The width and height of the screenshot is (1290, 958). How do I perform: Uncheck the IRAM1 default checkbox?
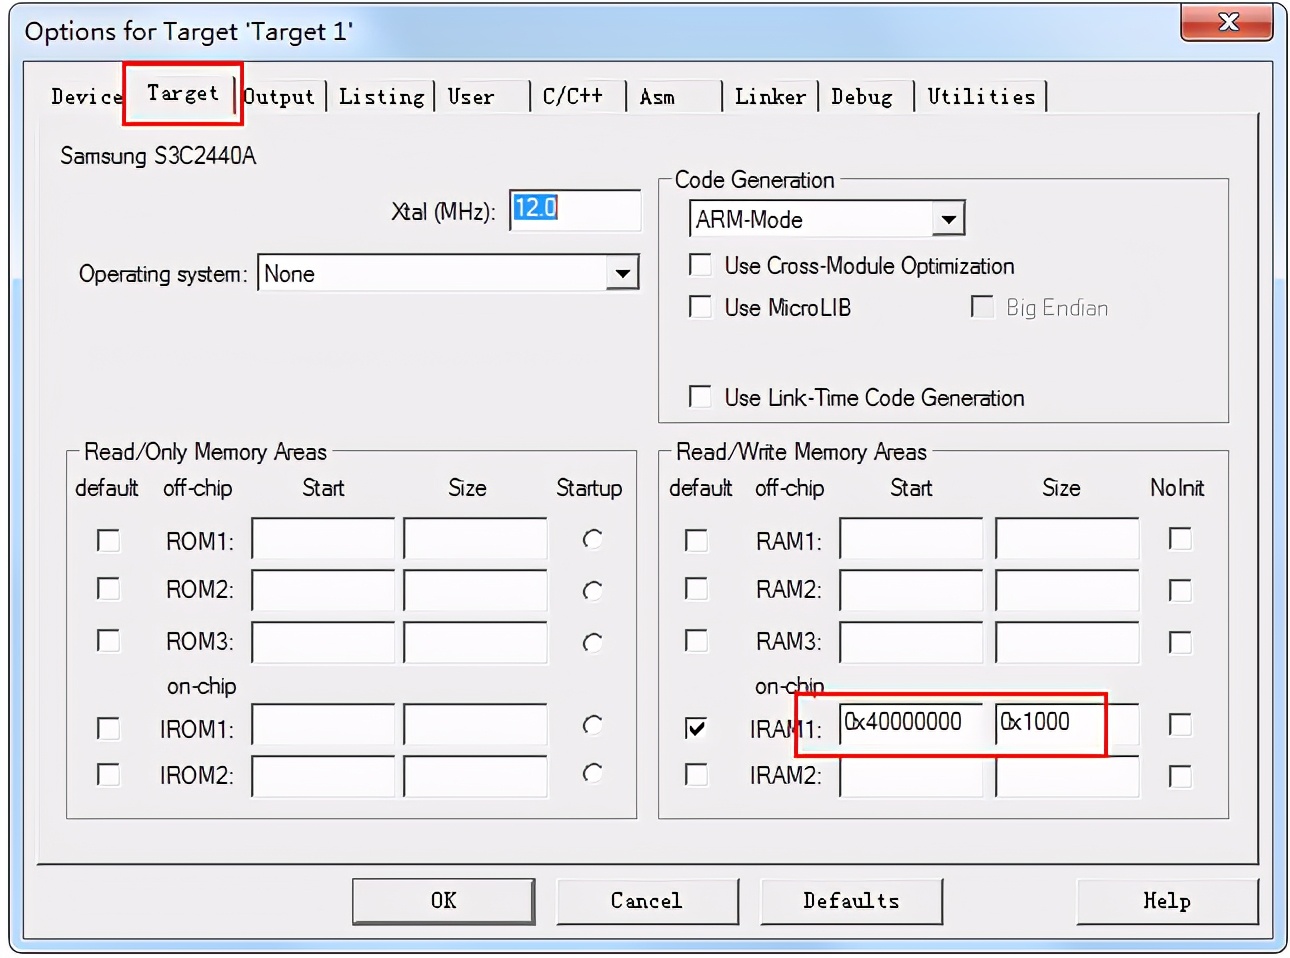[696, 728]
